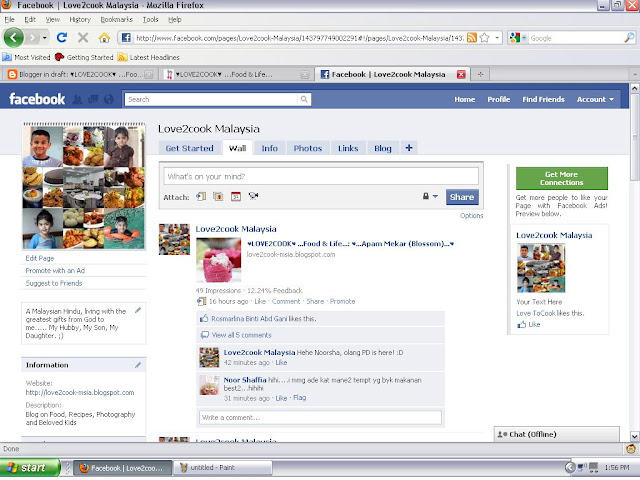The height and width of the screenshot is (480, 640).
Task: Open the privacy lock dropdown
Action: [x=430, y=196]
